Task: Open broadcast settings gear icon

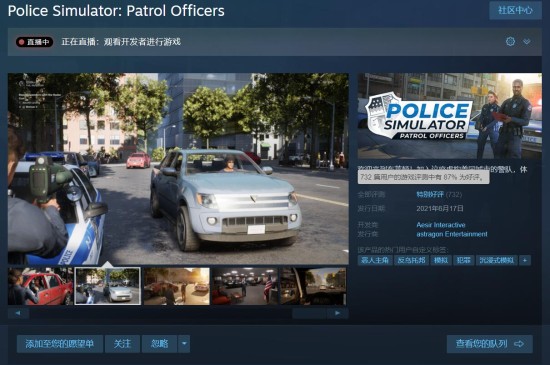Action: pyautogui.click(x=510, y=42)
